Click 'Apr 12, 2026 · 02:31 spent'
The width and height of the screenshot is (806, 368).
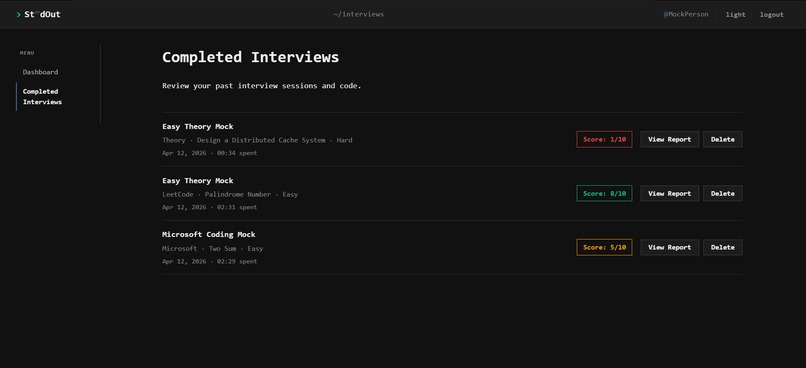tap(210, 207)
